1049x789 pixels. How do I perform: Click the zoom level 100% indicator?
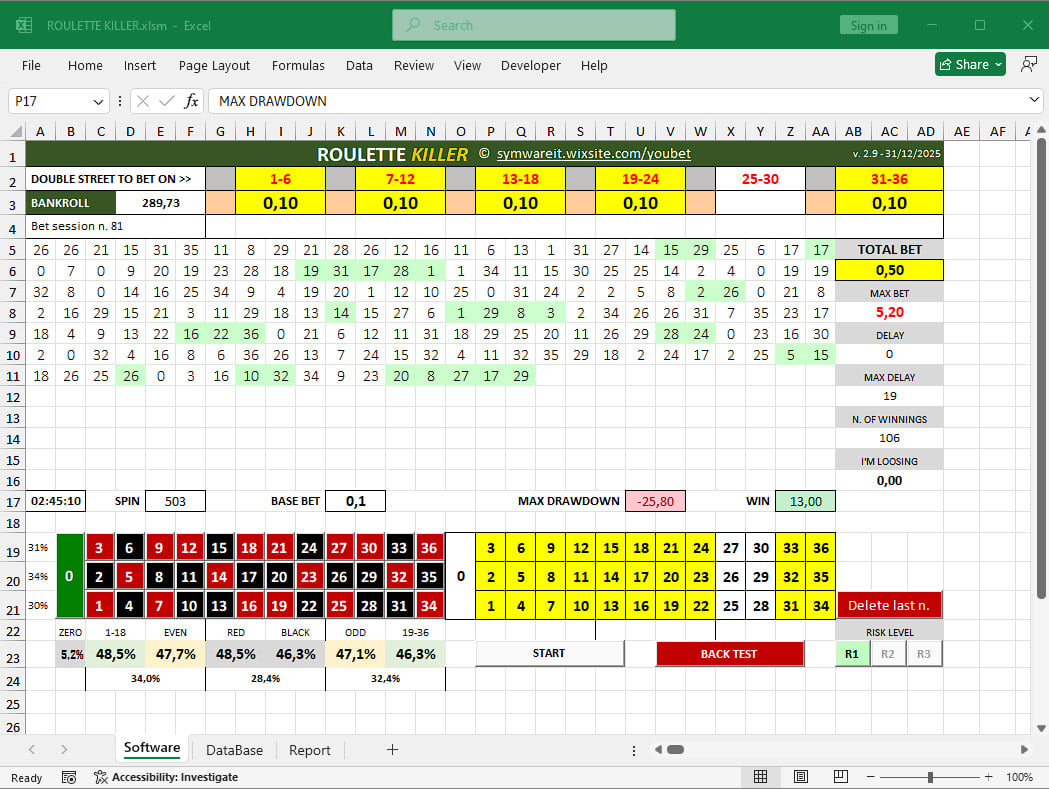1019,777
